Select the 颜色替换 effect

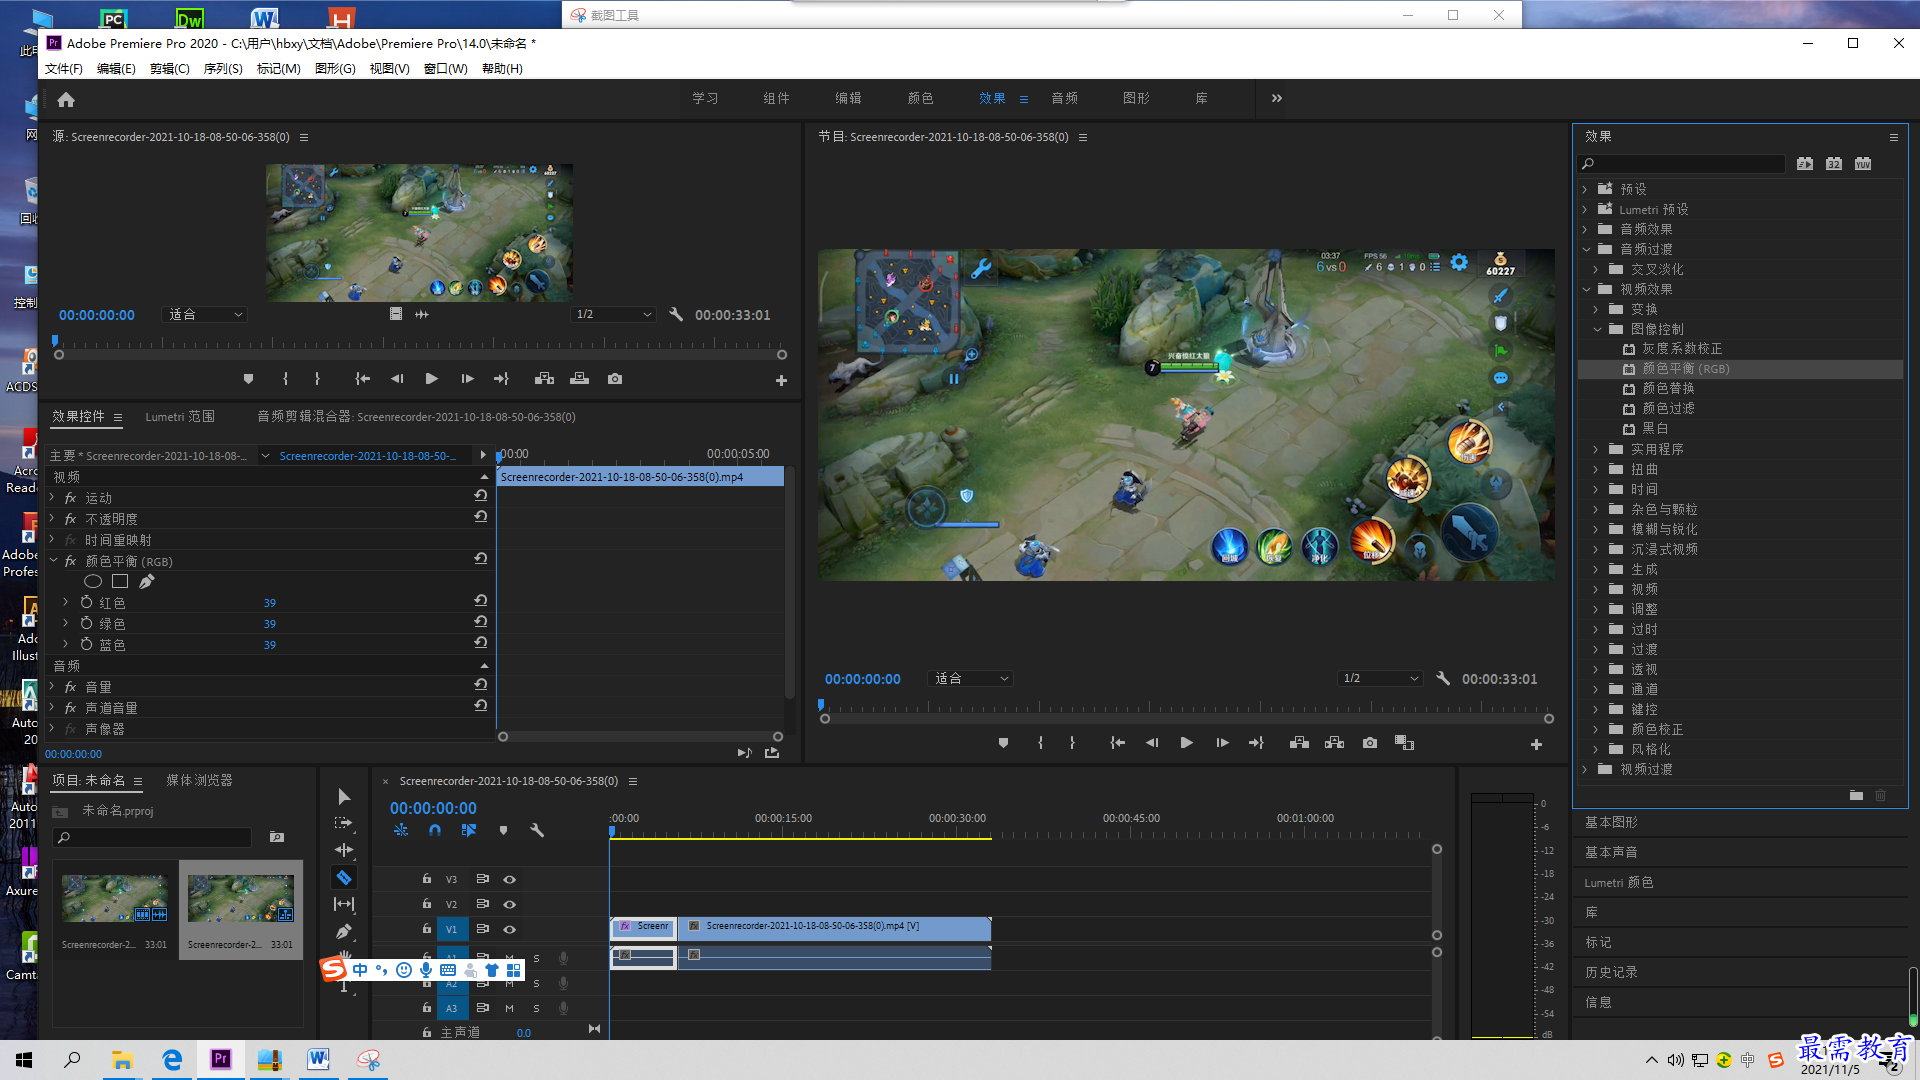pos(1668,388)
